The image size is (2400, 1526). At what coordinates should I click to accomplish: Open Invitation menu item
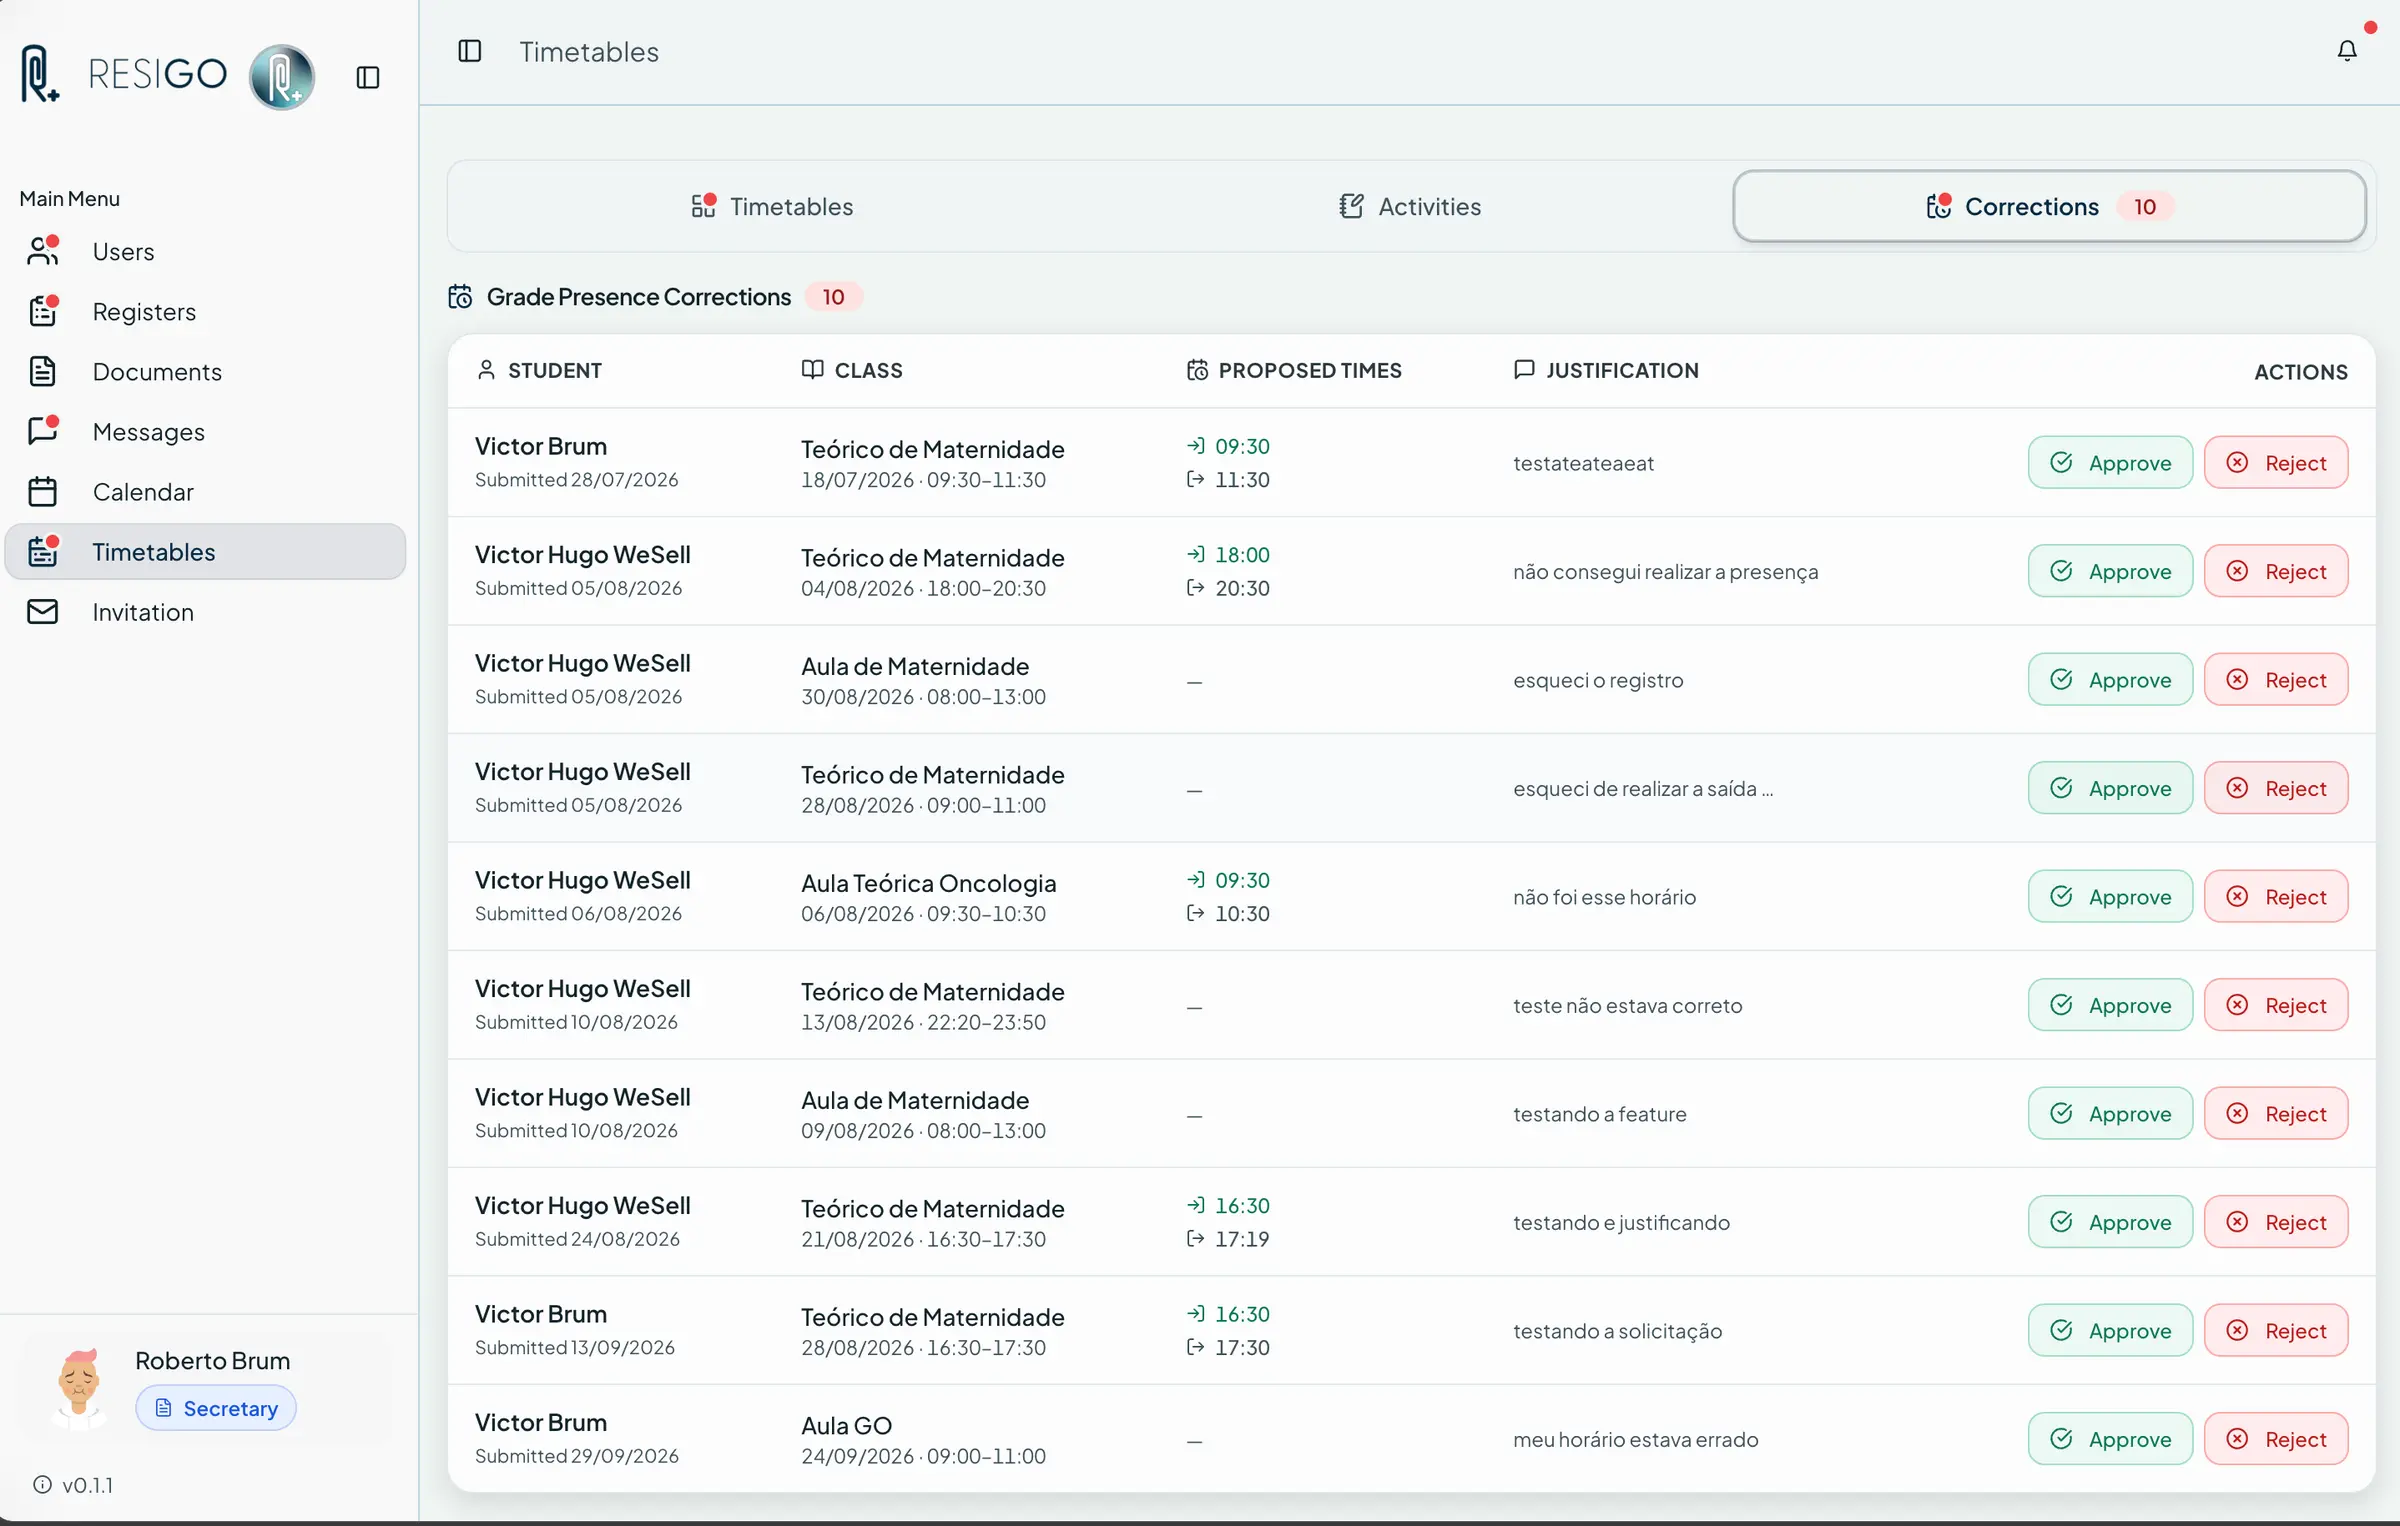205,612
